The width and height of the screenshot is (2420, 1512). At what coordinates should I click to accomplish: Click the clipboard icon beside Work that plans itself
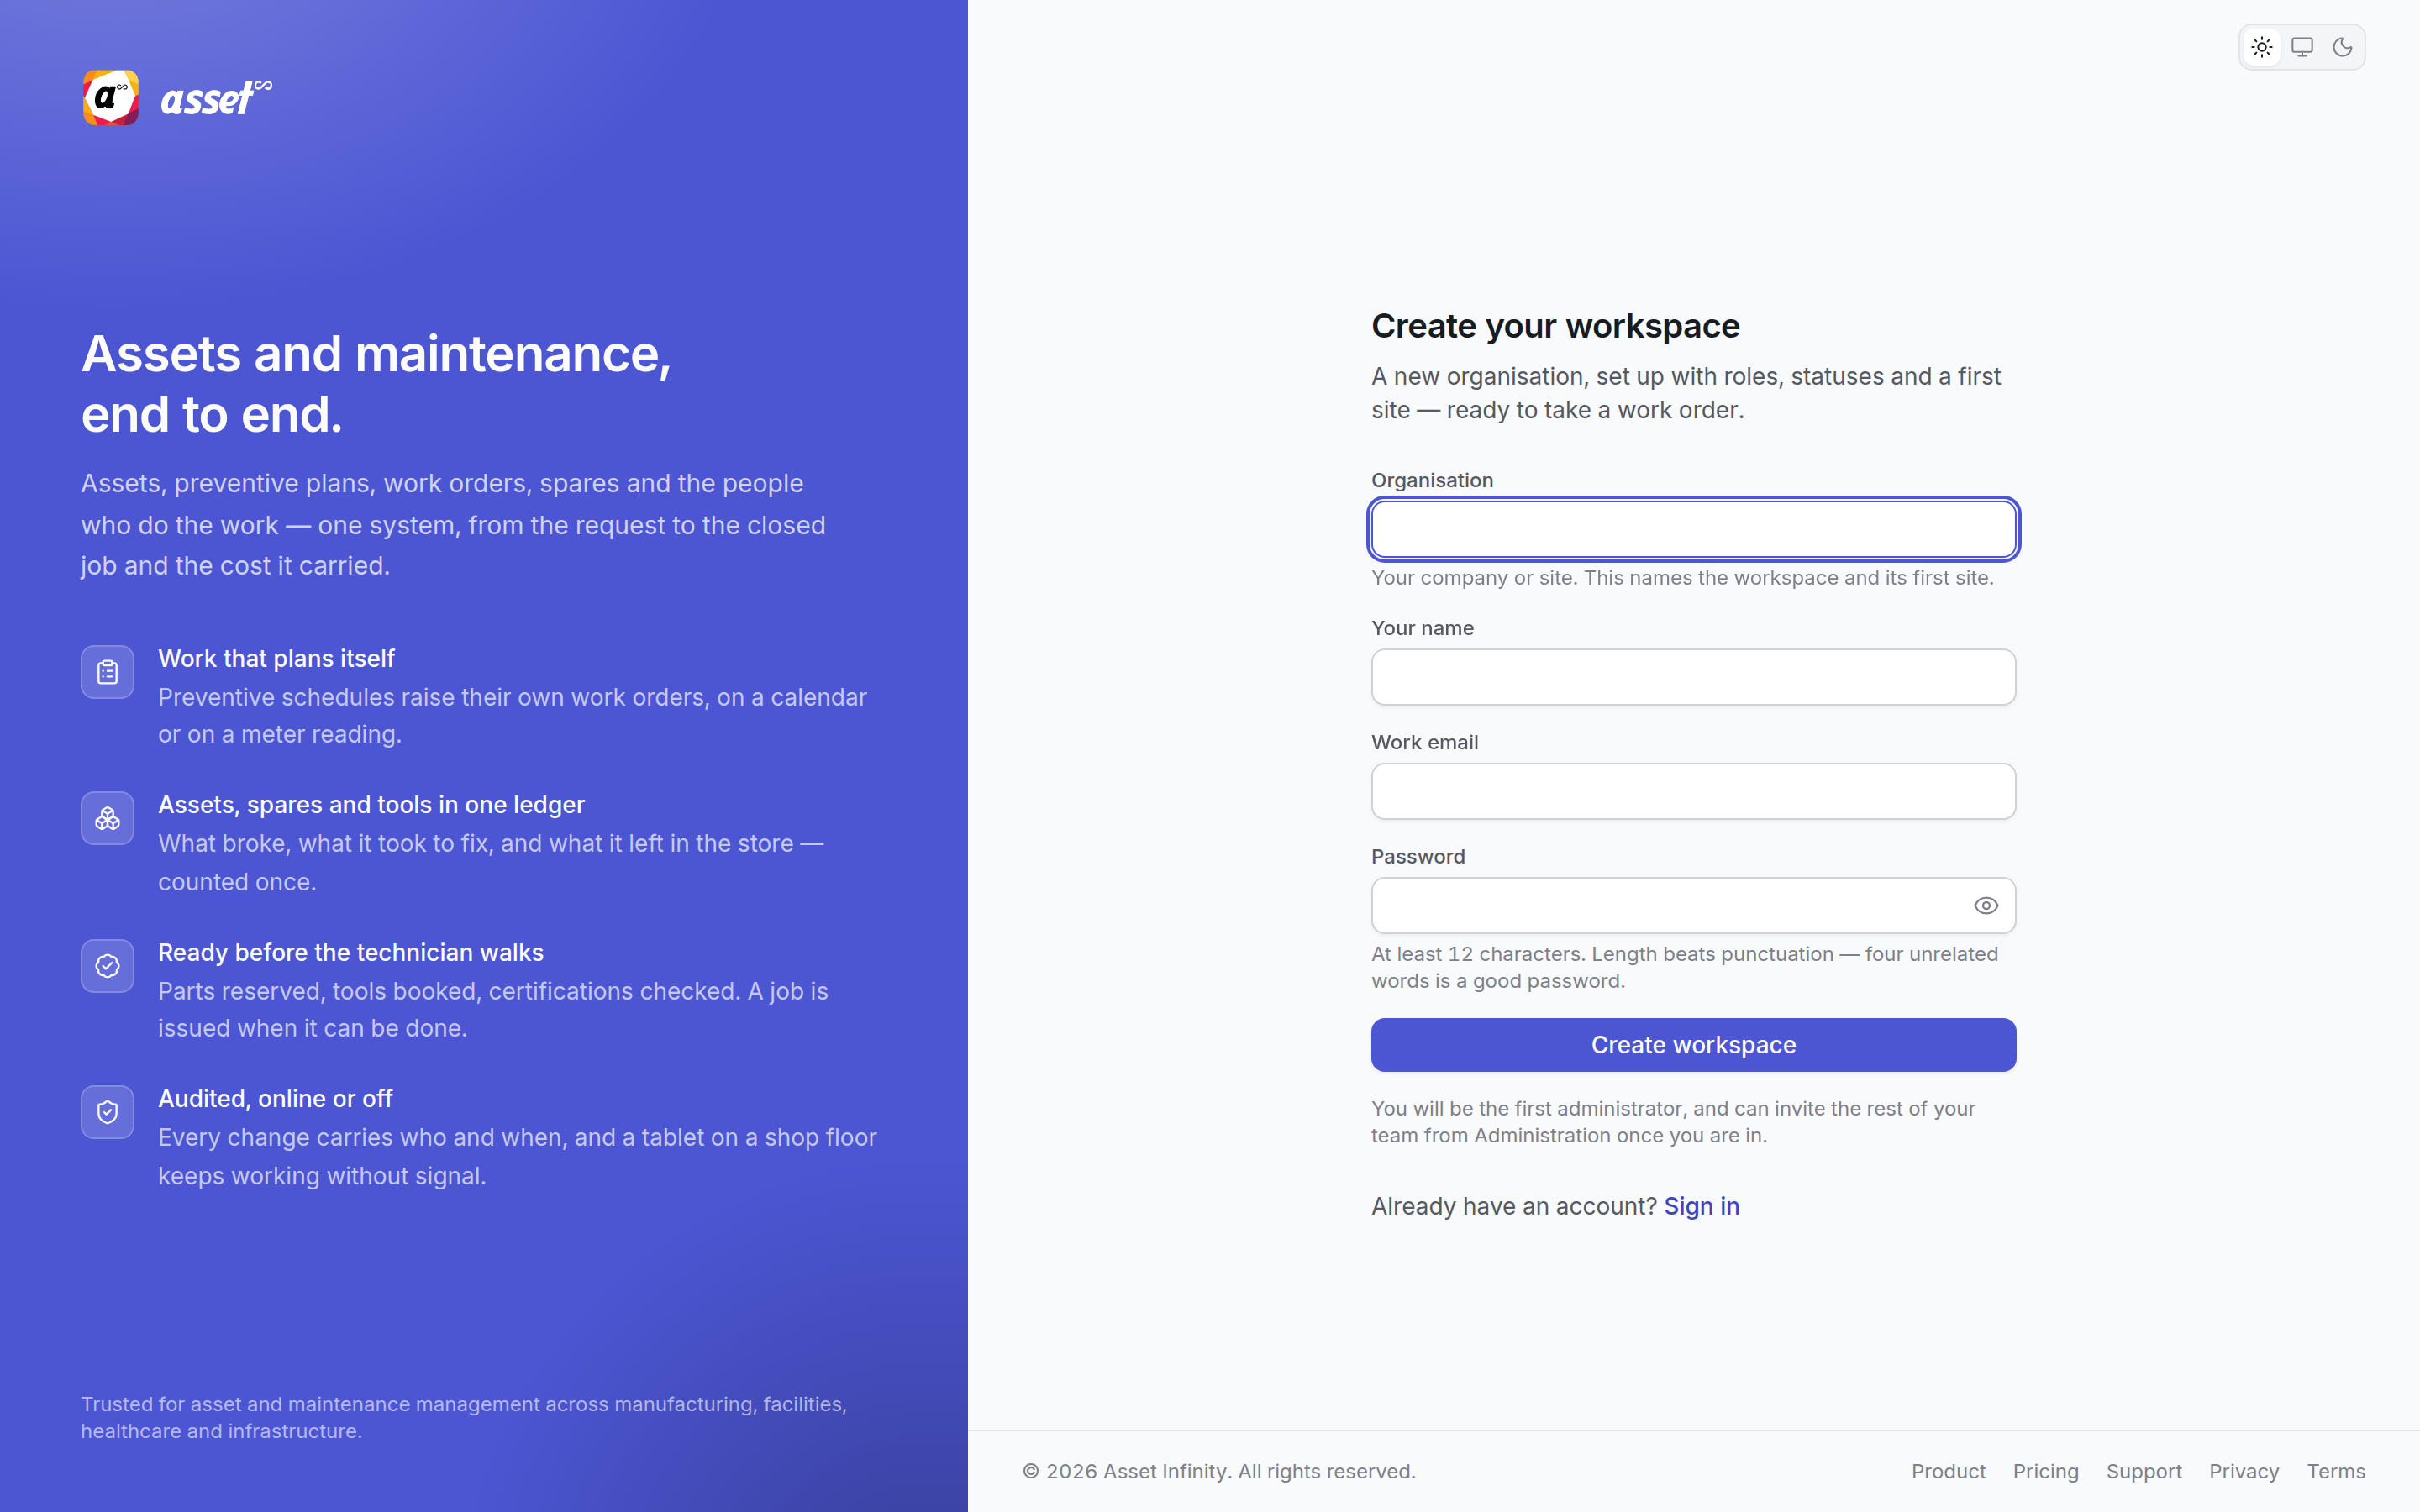click(x=108, y=672)
